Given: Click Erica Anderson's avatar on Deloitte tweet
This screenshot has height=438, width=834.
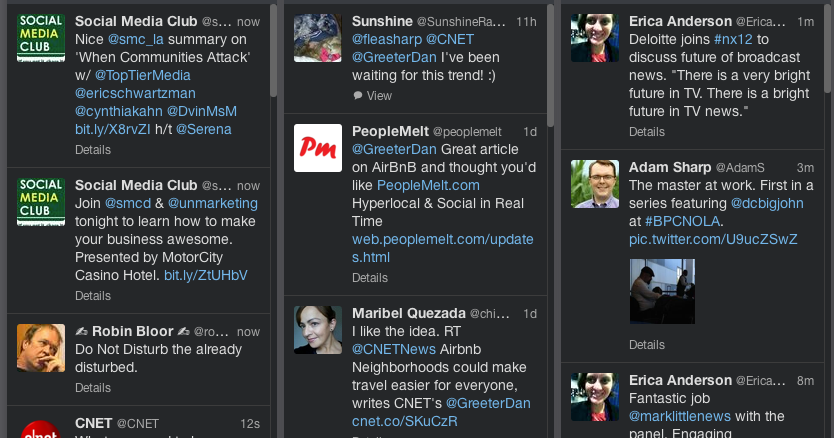Looking at the screenshot, I should coord(595,38).
